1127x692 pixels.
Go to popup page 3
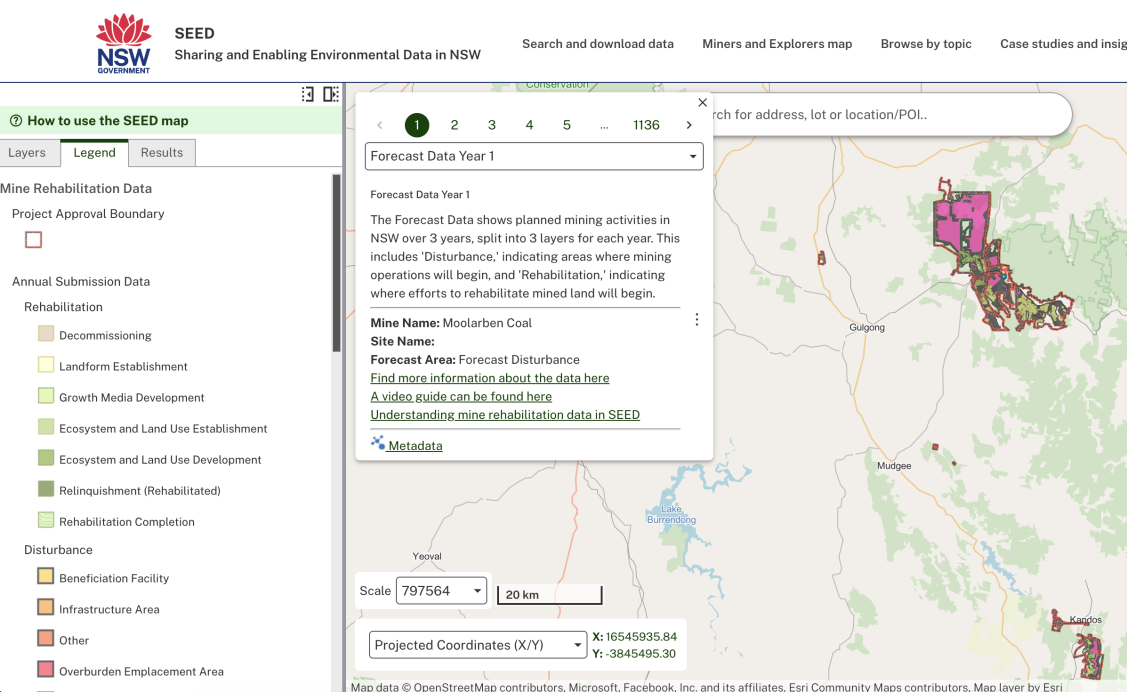[492, 125]
